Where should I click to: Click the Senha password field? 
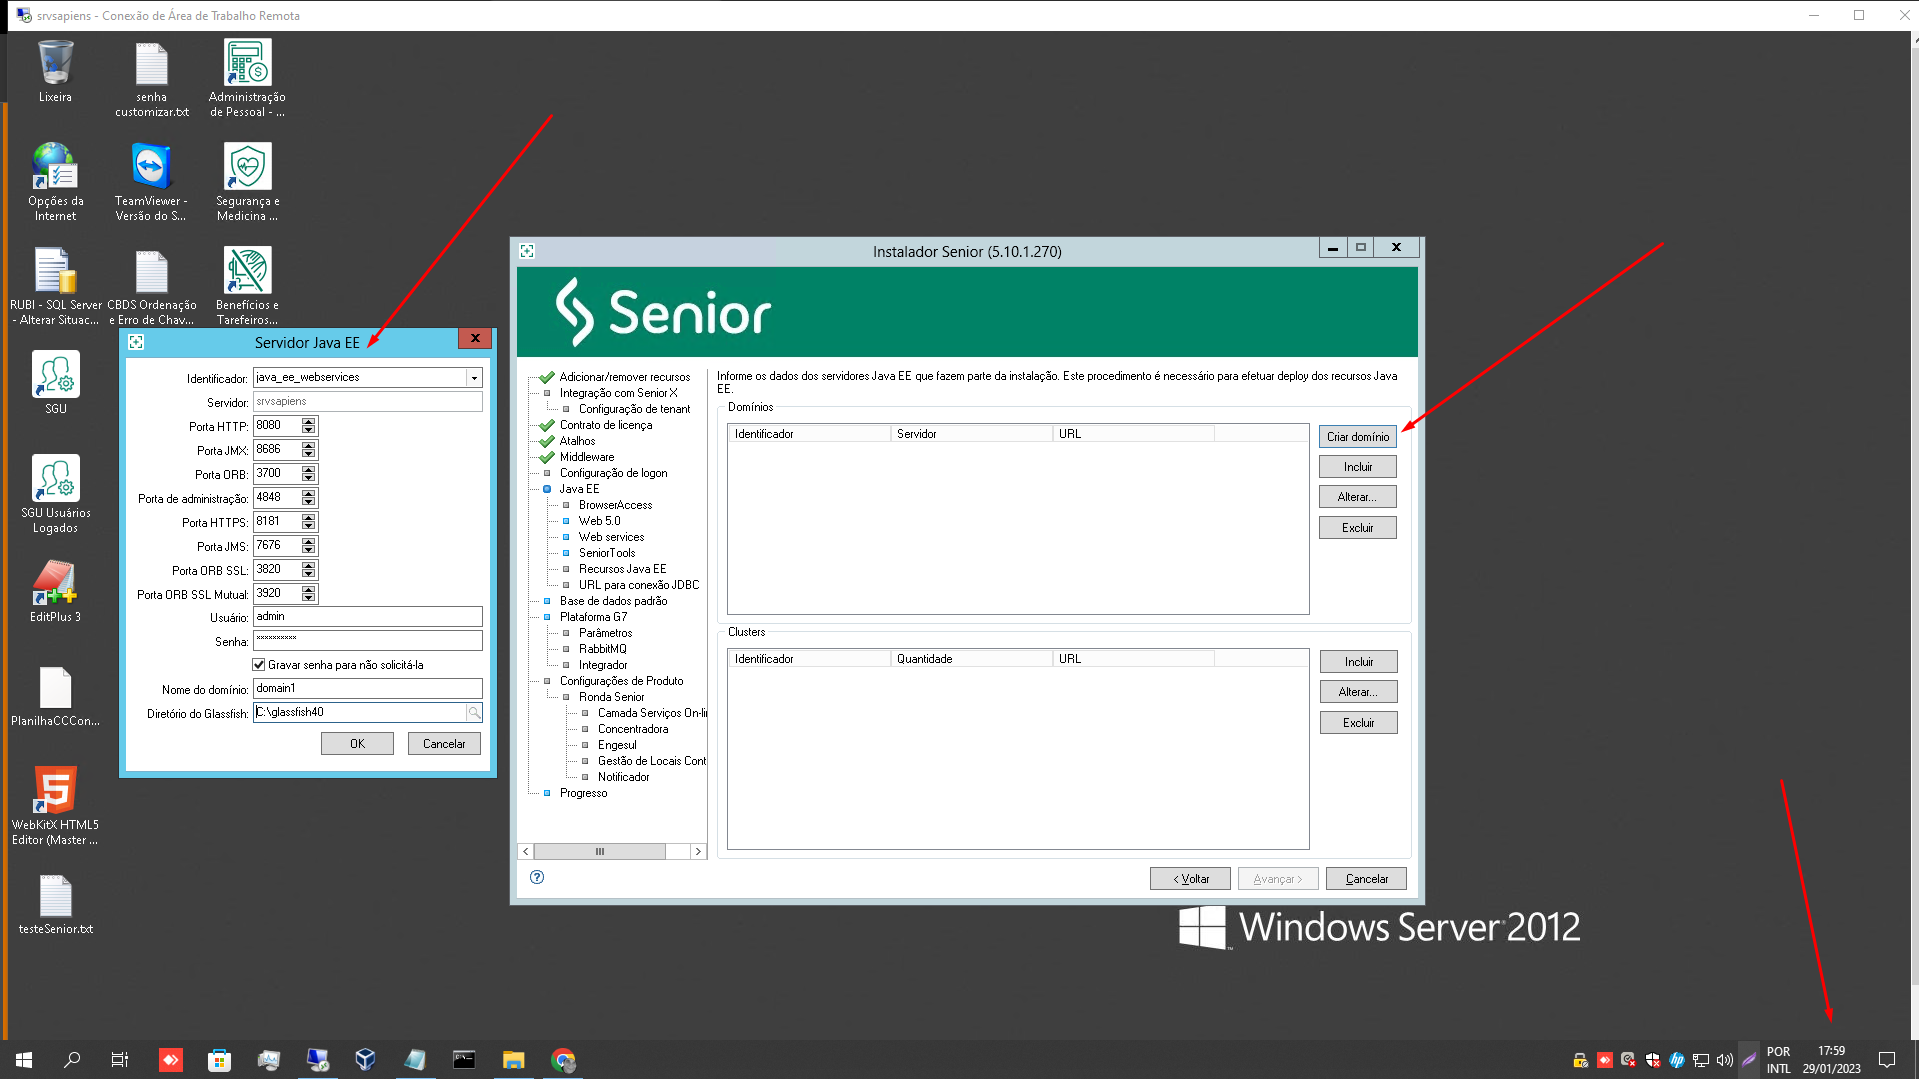point(367,640)
